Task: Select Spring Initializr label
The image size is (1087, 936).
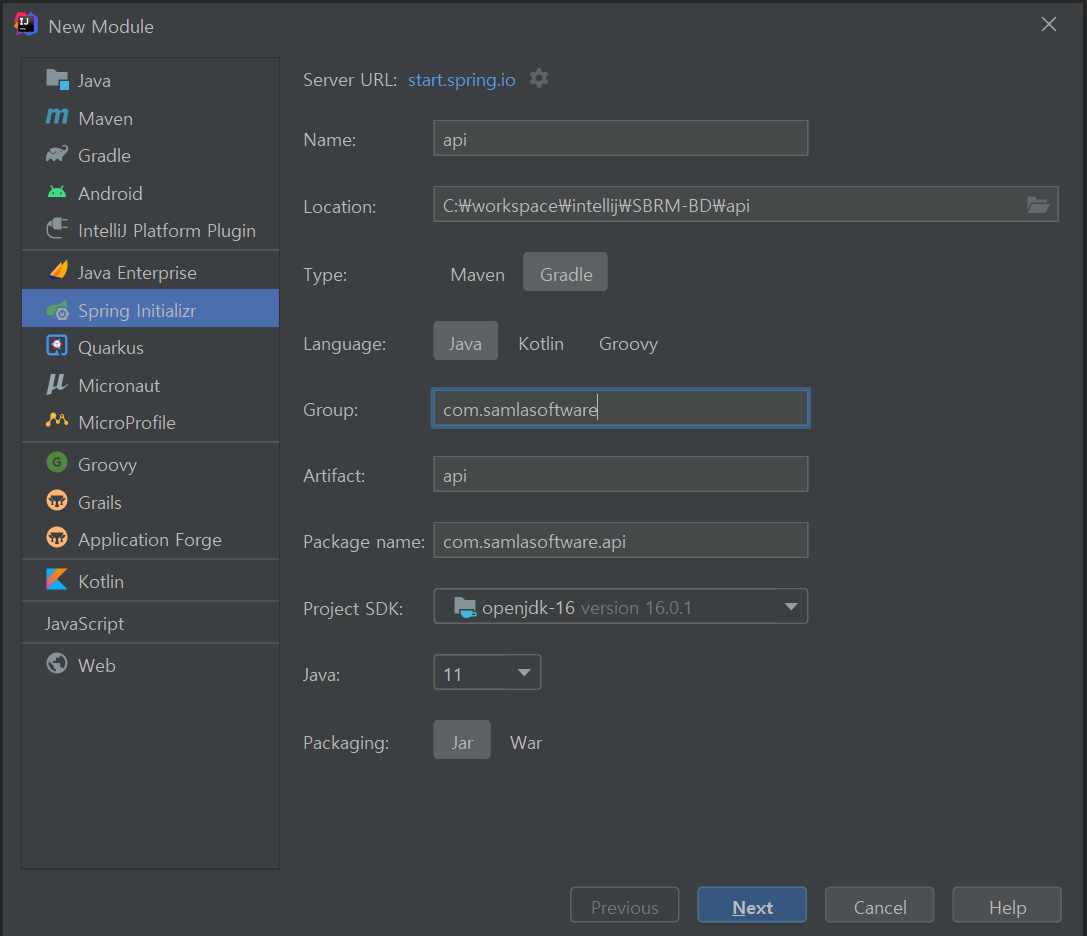Action: pos(137,311)
